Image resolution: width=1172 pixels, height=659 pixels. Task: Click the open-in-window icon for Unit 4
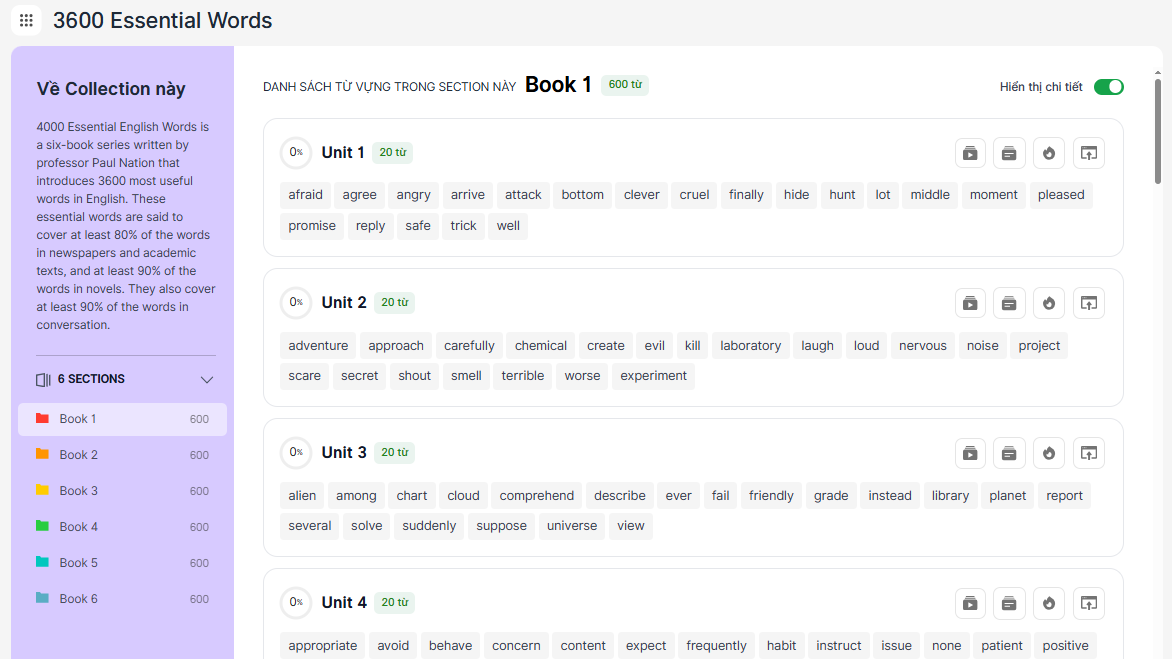click(1089, 603)
